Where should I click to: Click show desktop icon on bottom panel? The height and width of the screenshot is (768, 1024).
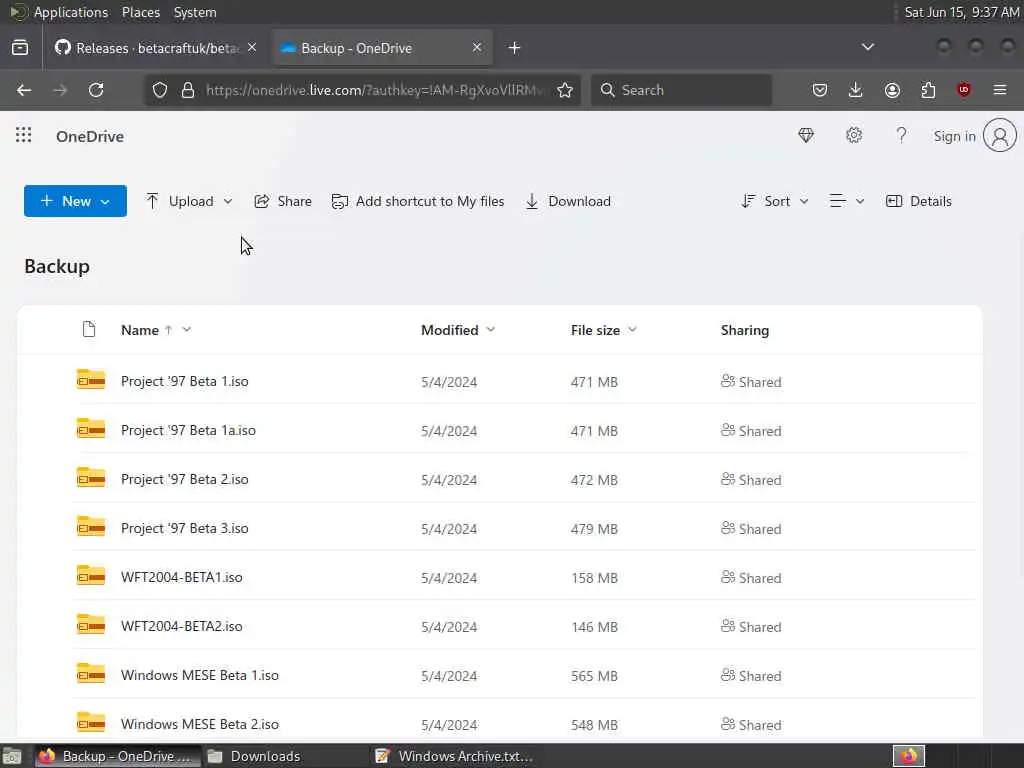point(12,757)
